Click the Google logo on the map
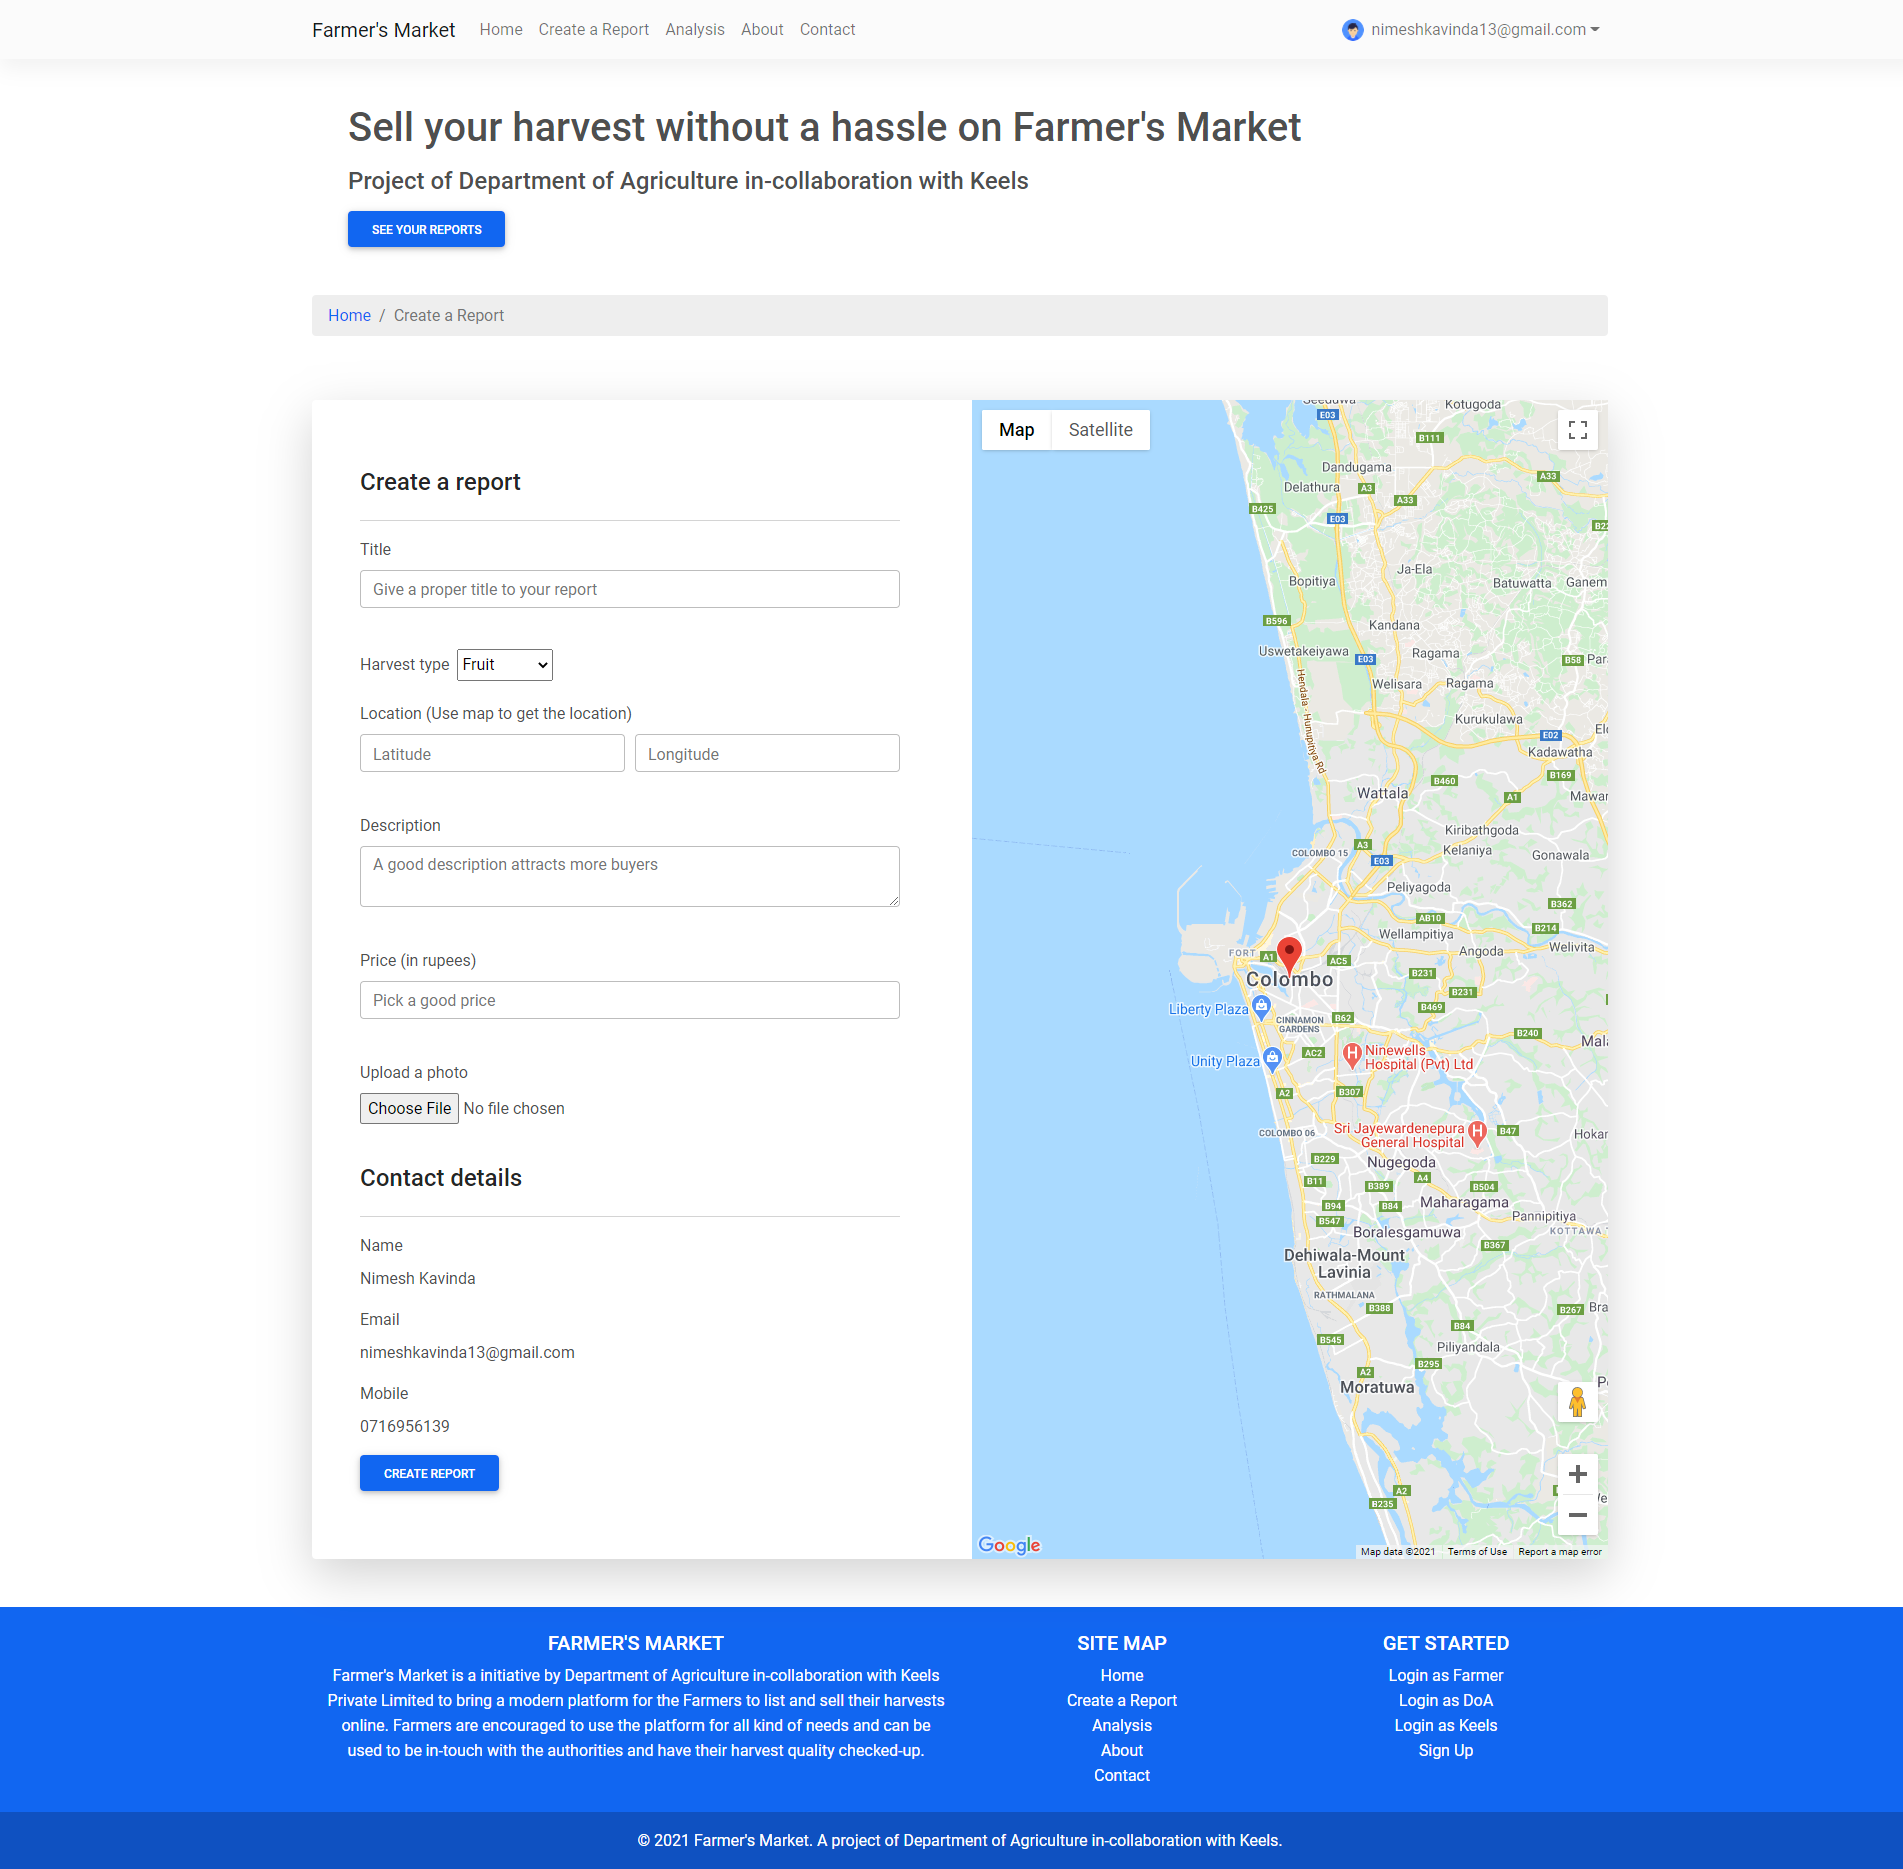The image size is (1903, 1869). [1009, 1545]
